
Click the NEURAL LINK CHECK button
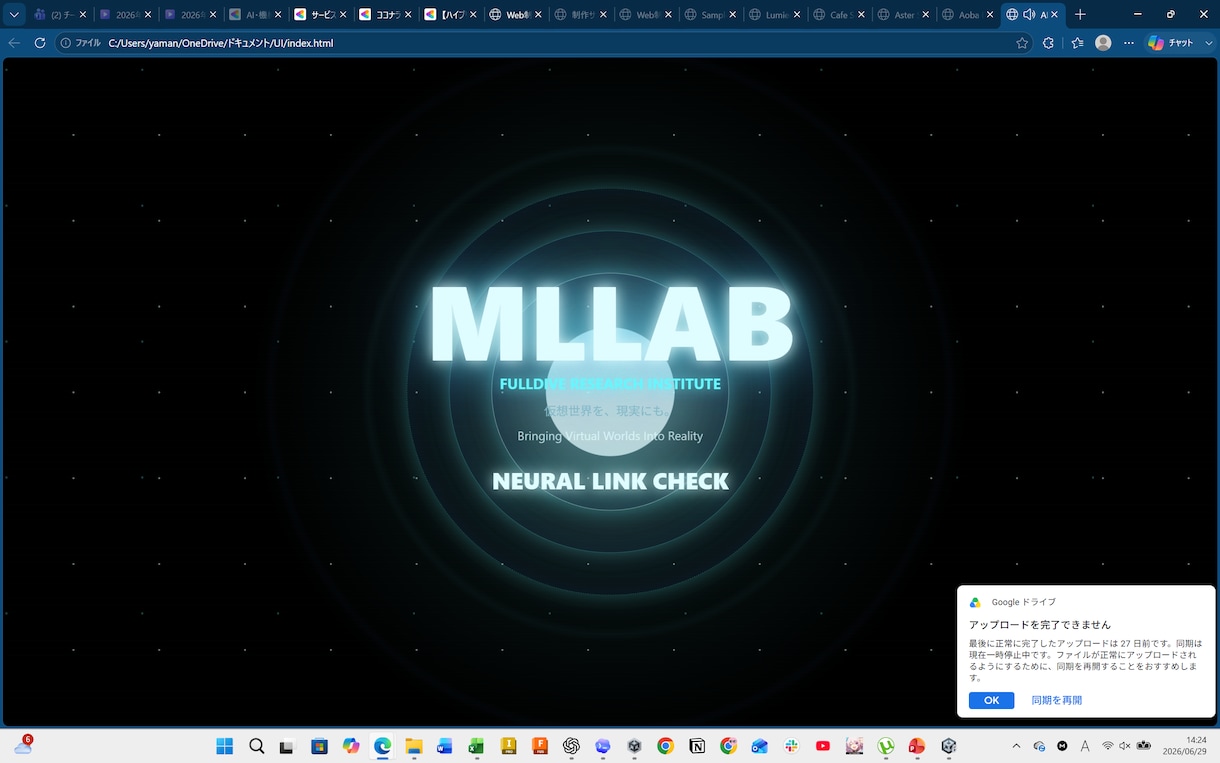610,481
